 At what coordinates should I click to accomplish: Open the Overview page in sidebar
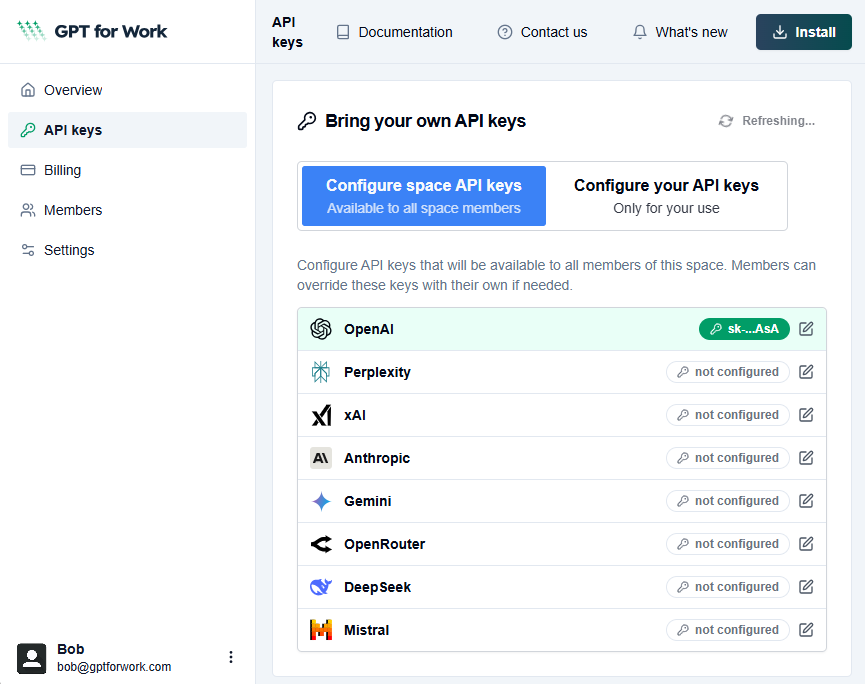tap(73, 90)
